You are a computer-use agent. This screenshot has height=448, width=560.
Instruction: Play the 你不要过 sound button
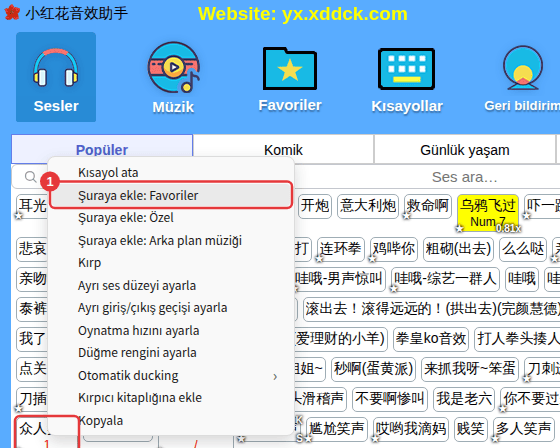coord(530,399)
